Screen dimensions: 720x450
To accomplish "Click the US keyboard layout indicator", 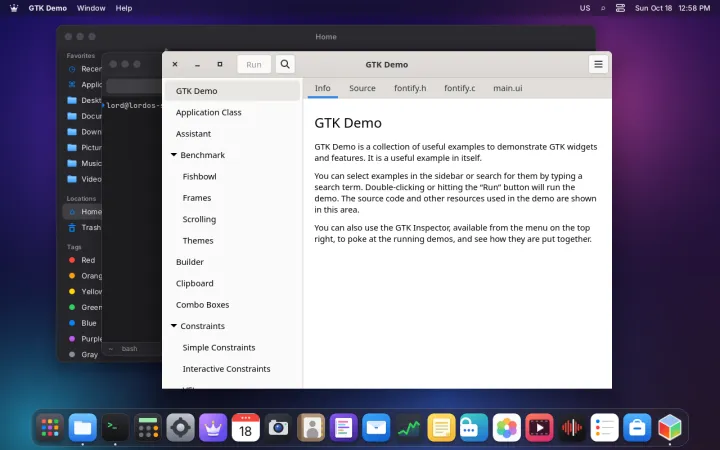I will point(585,8).
